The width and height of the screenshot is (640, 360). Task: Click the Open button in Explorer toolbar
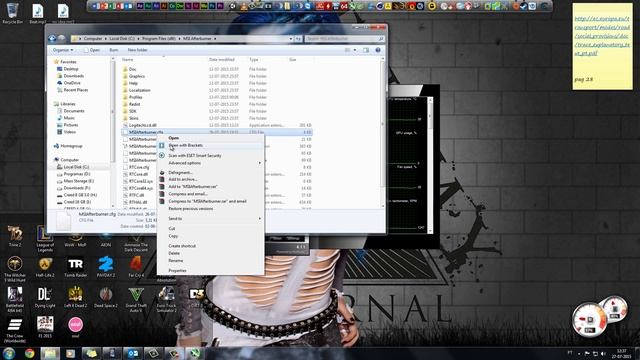click(x=92, y=50)
